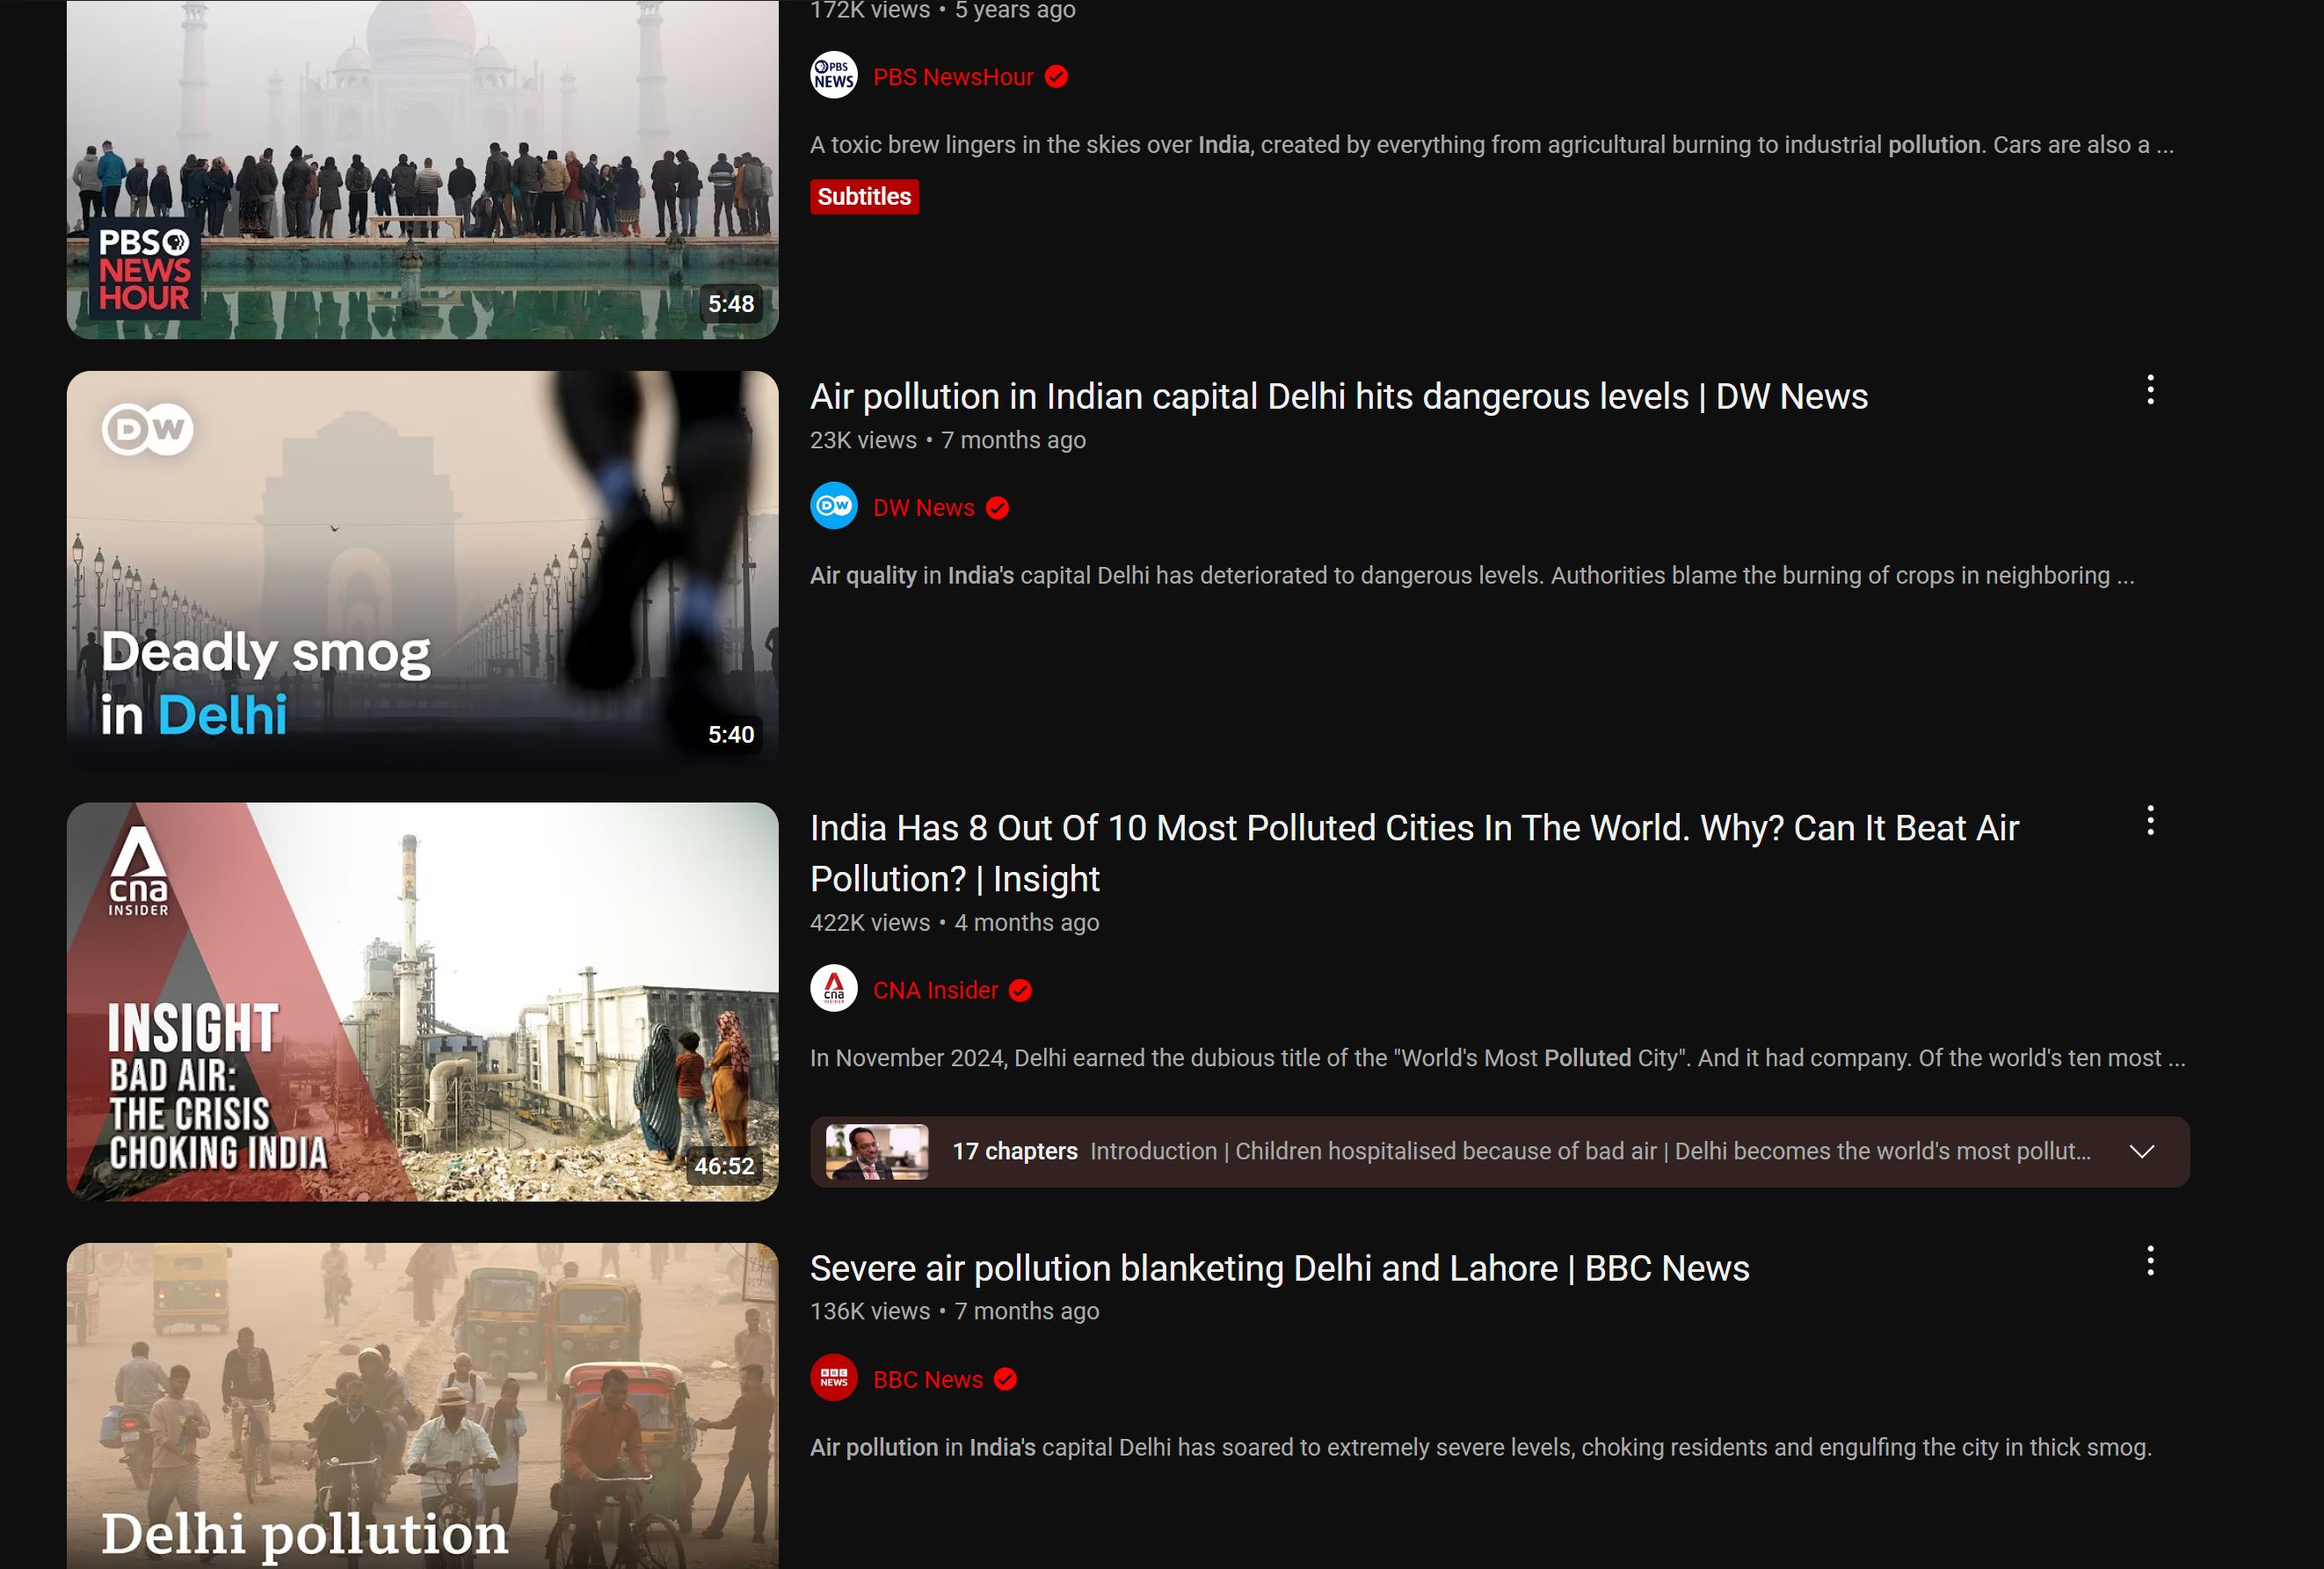2324x1569 pixels.
Task: Open more options for DW News video
Action: tap(2150, 390)
